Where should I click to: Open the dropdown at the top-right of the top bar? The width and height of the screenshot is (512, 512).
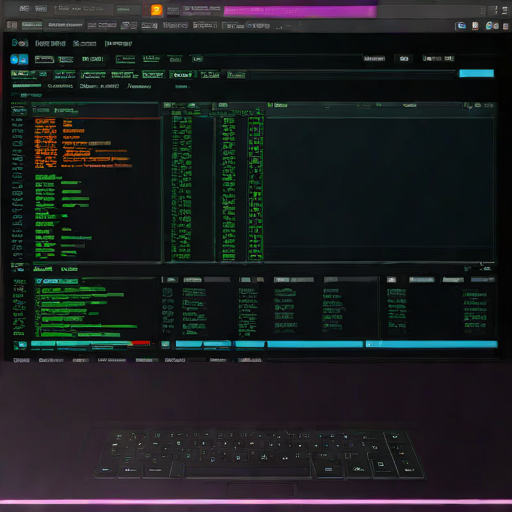coord(505,10)
